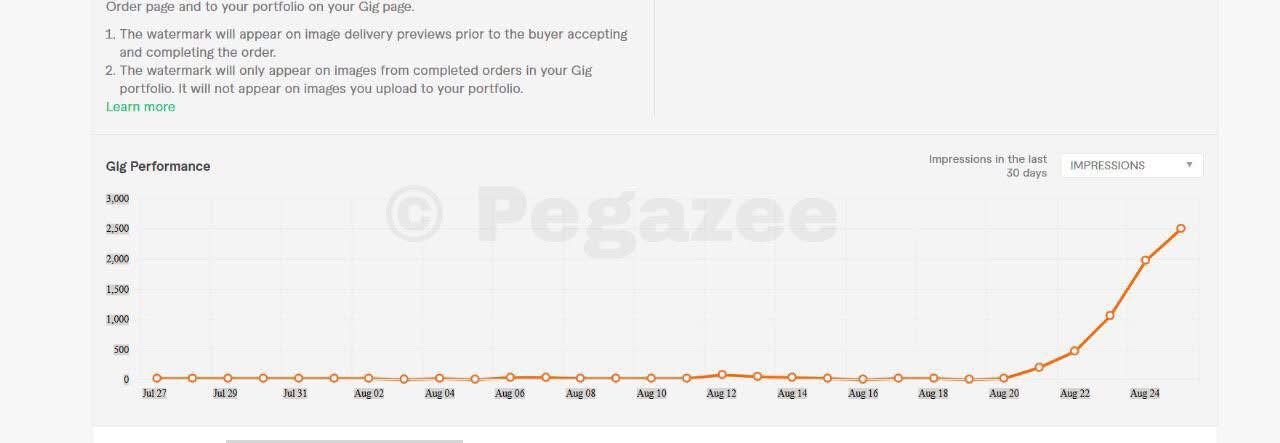Select the Aug 18 data point

tap(933, 378)
